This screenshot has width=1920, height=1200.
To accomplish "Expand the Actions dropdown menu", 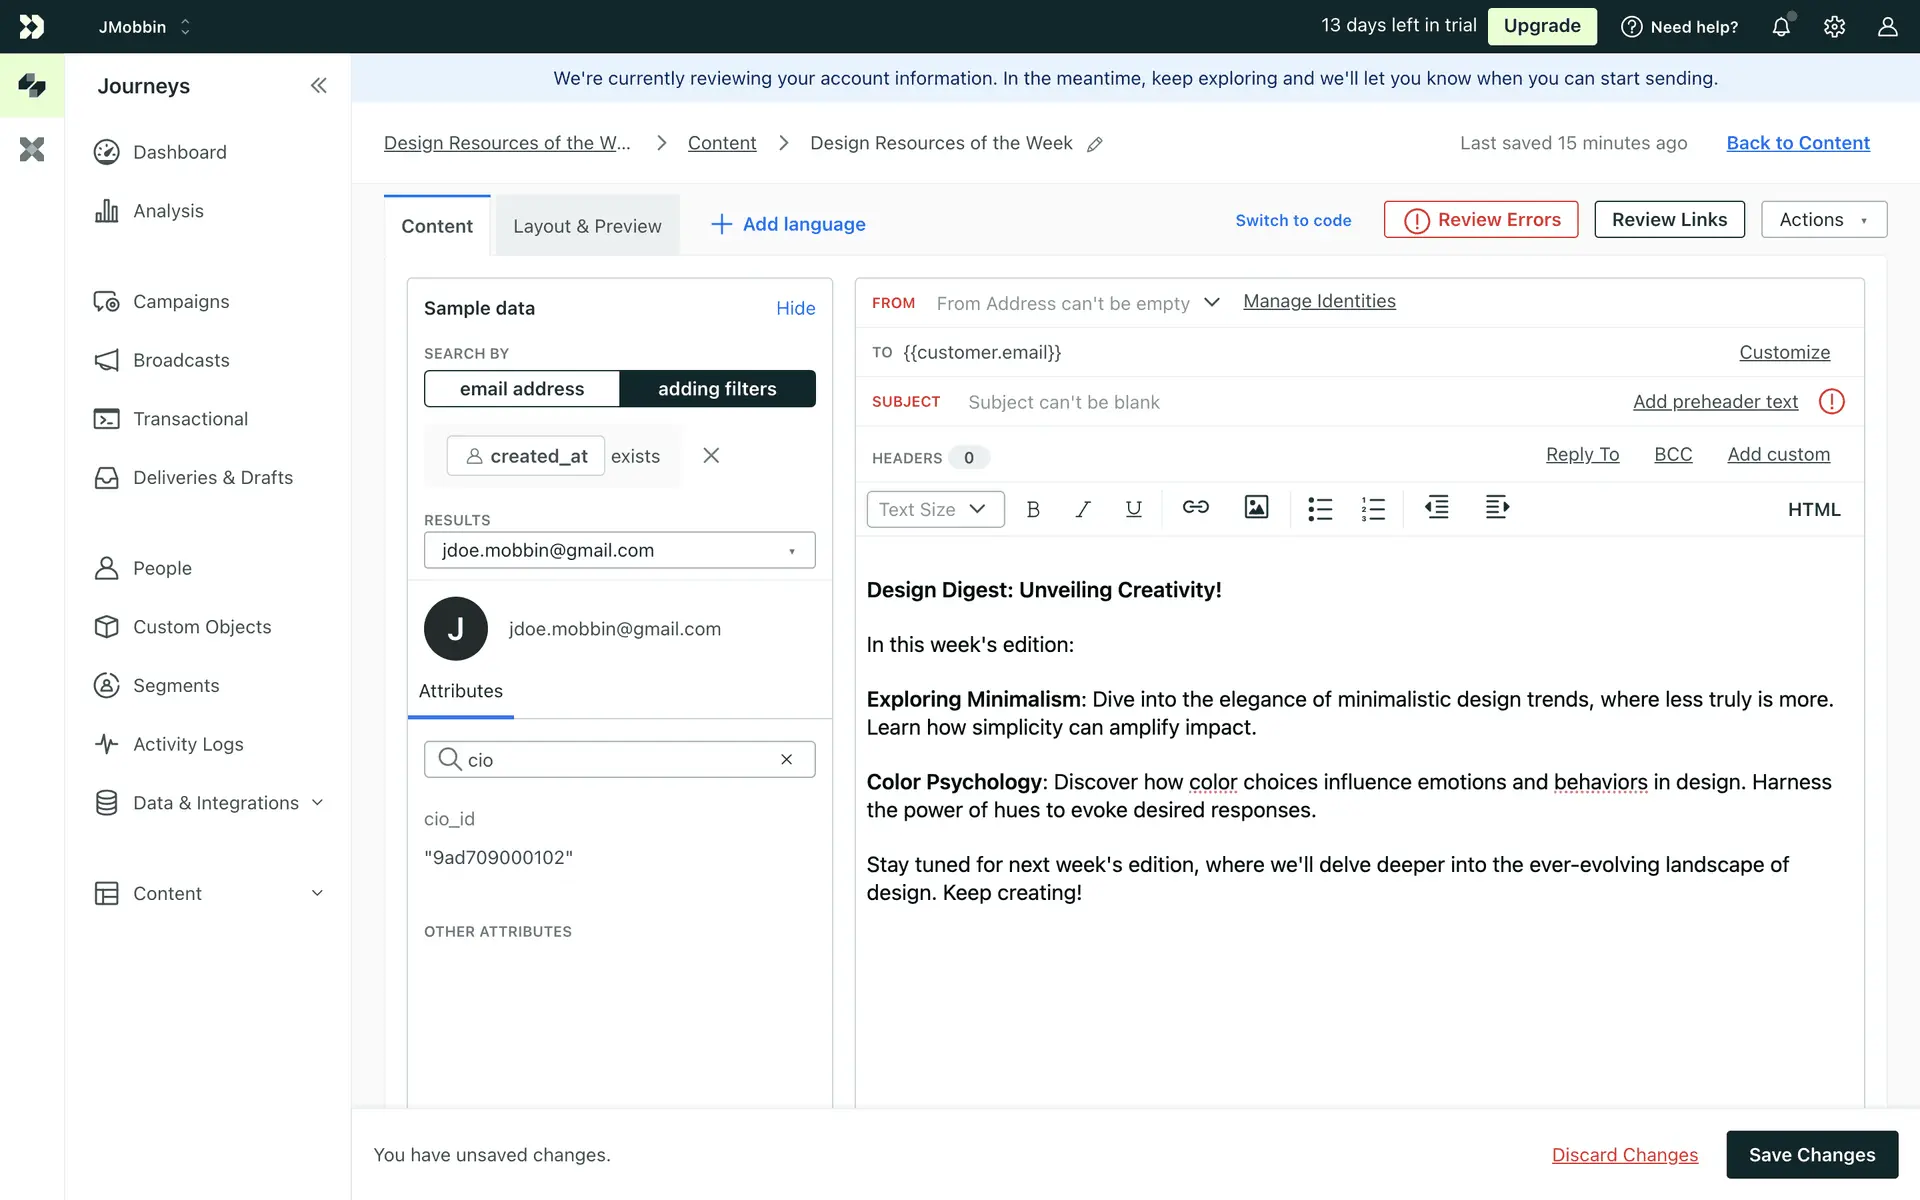I will 1823,220.
